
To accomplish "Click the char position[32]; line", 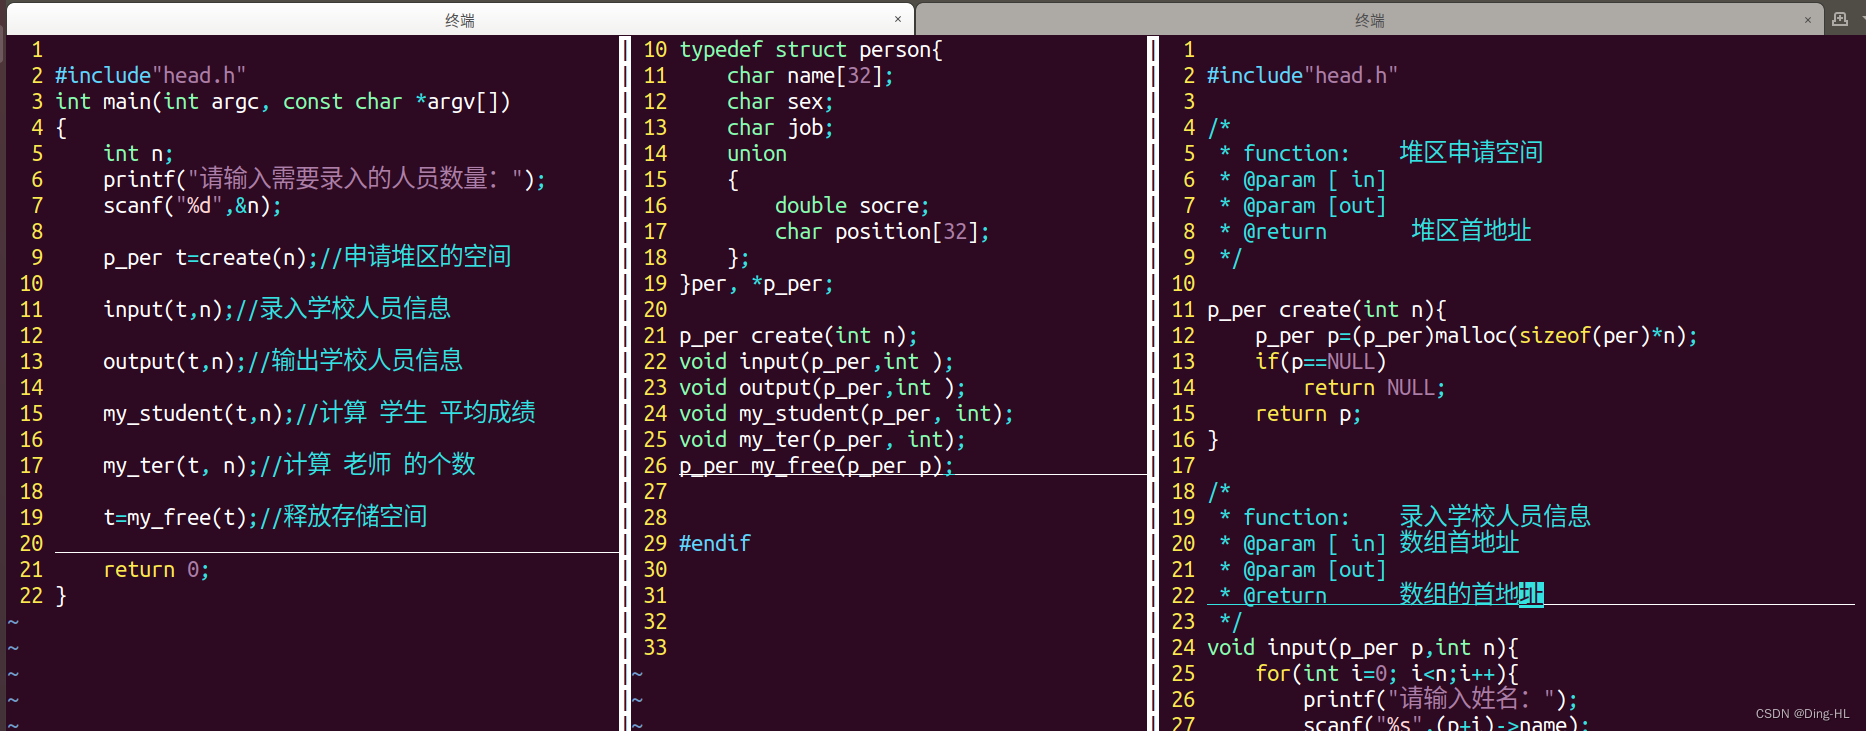I will (882, 231).
